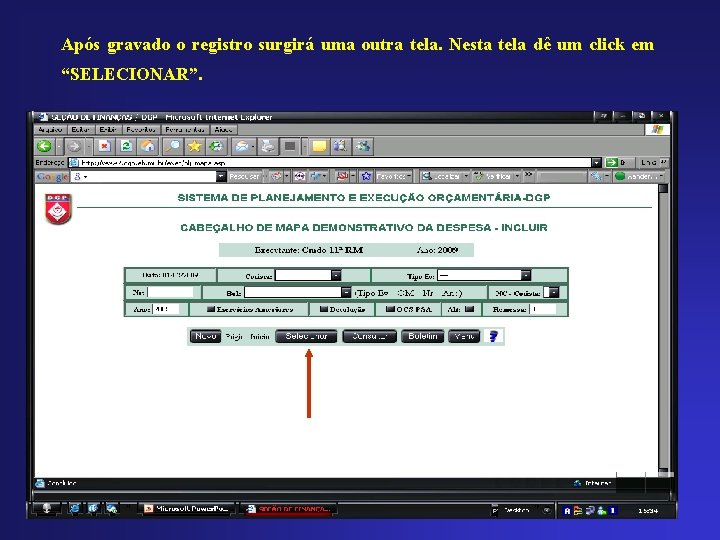The width and height of the screenshot is (720, 540).
Task: Click into the Ano input field
Action: [x=166, y=309]
